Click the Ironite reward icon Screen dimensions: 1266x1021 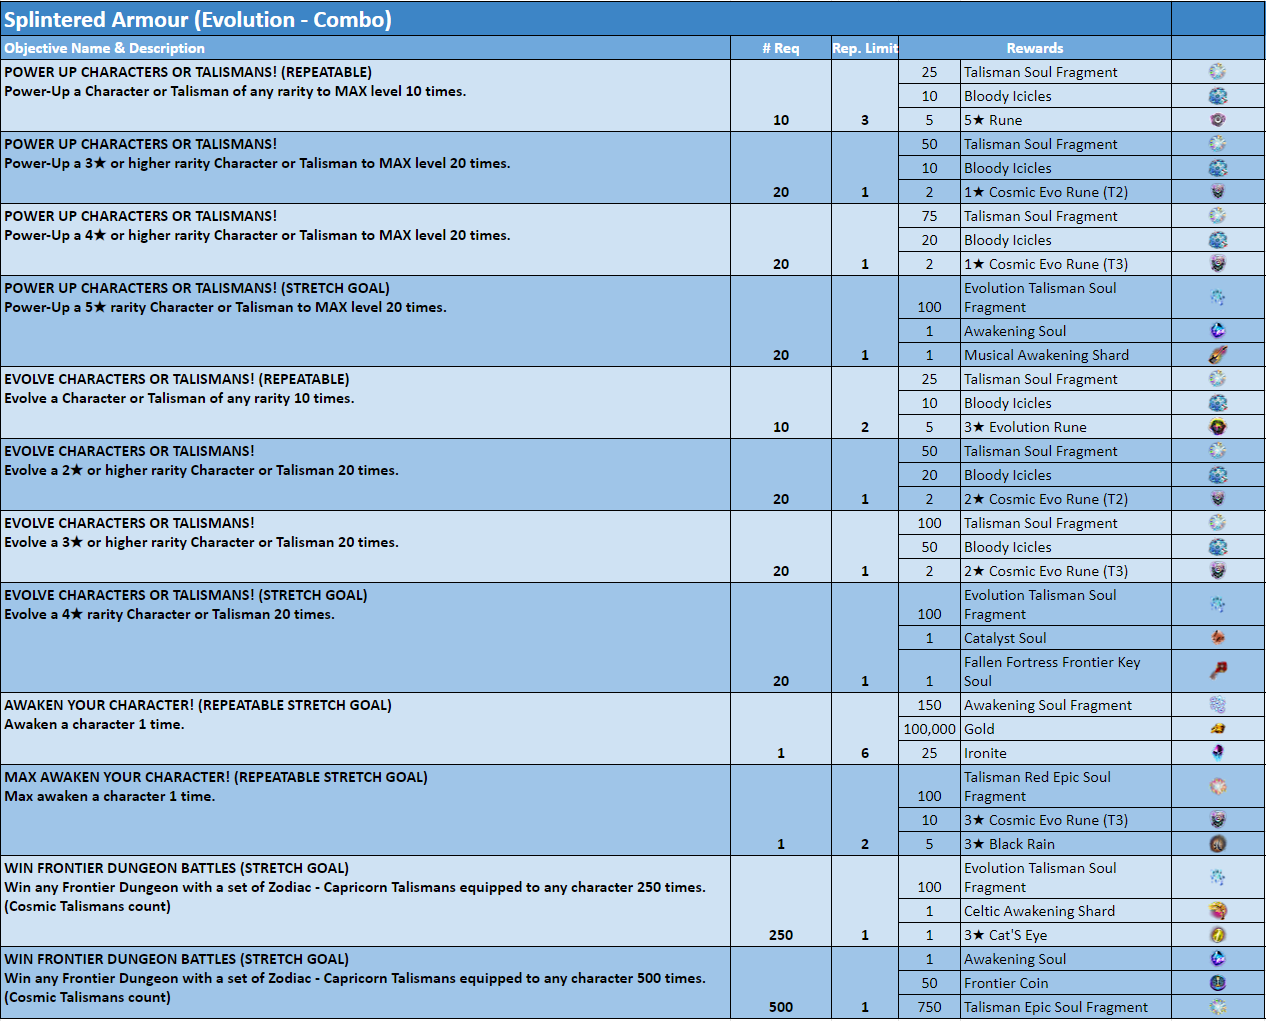pos(1217,753)
